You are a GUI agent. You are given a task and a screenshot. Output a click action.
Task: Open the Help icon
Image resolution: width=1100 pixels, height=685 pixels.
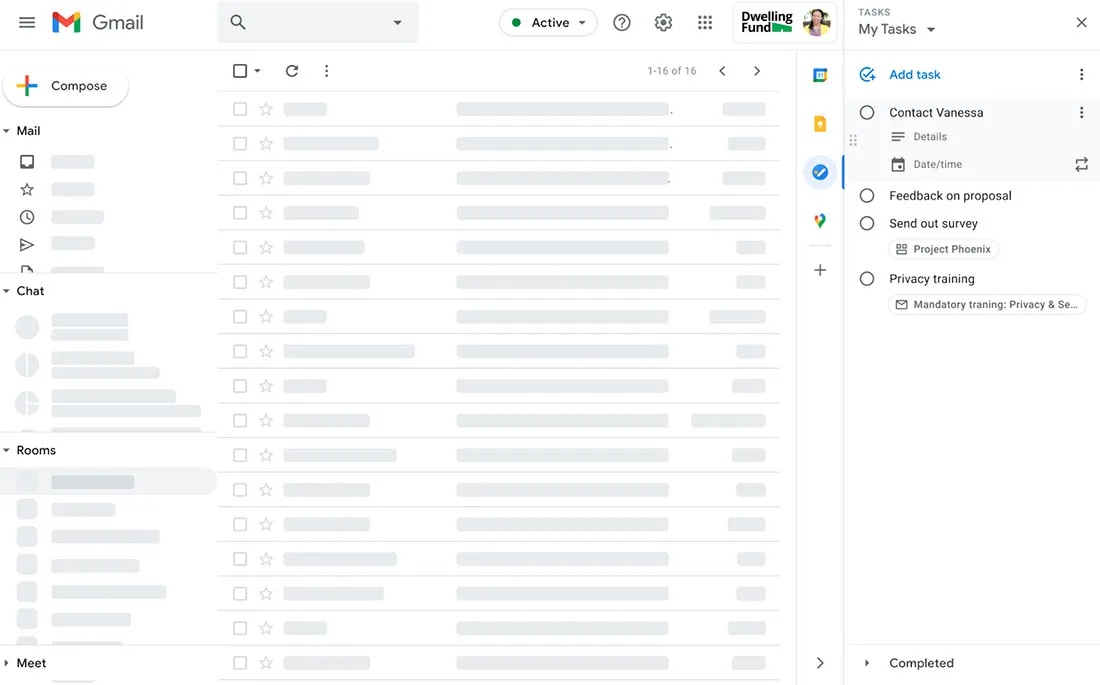(622, 21)
